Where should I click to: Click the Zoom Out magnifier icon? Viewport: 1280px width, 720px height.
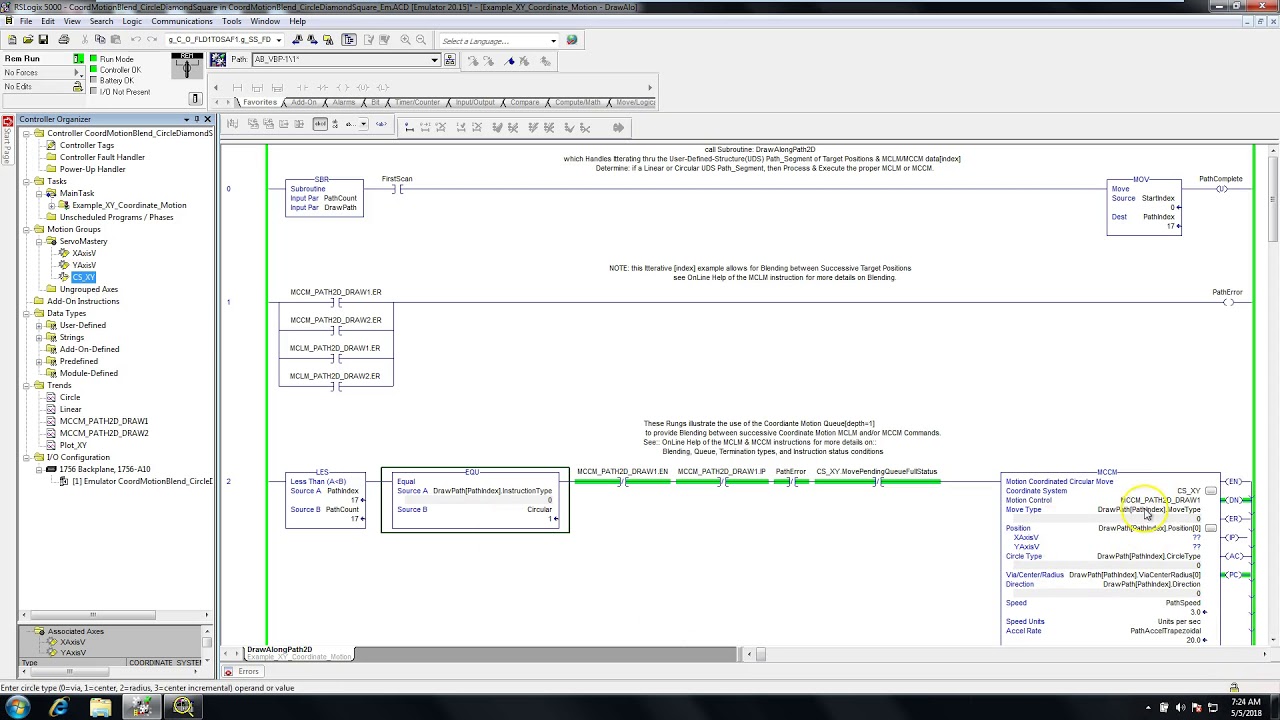[421, 40]
